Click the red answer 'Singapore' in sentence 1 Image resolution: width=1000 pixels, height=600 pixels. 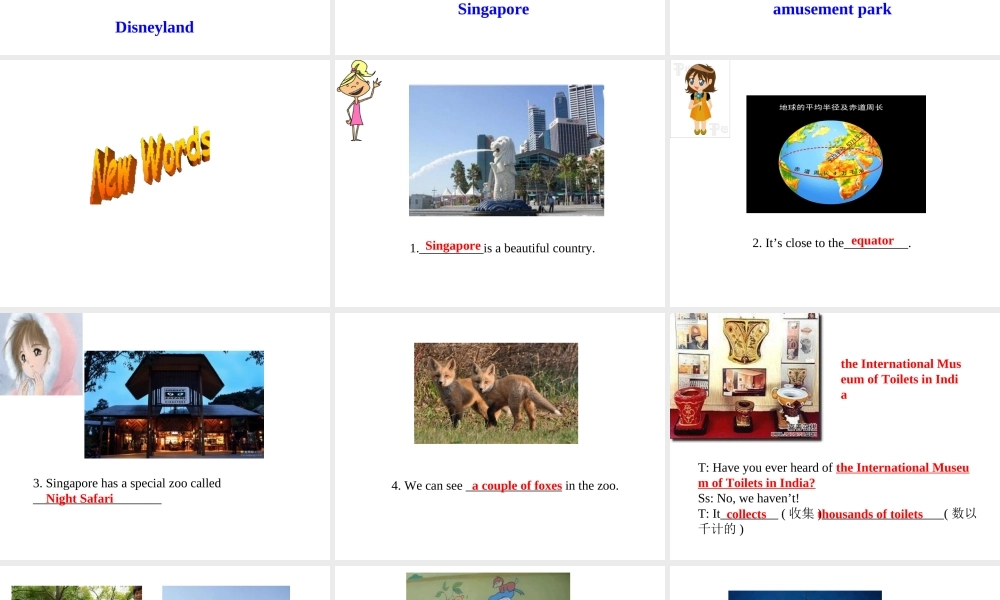[453, 246]
